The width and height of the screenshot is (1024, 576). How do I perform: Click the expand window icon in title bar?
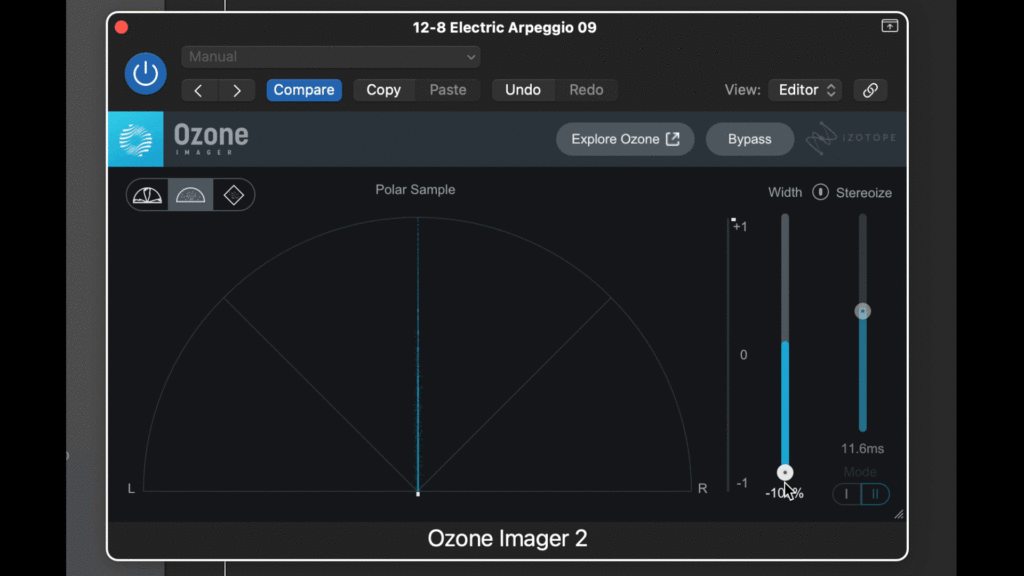(889, 27)
